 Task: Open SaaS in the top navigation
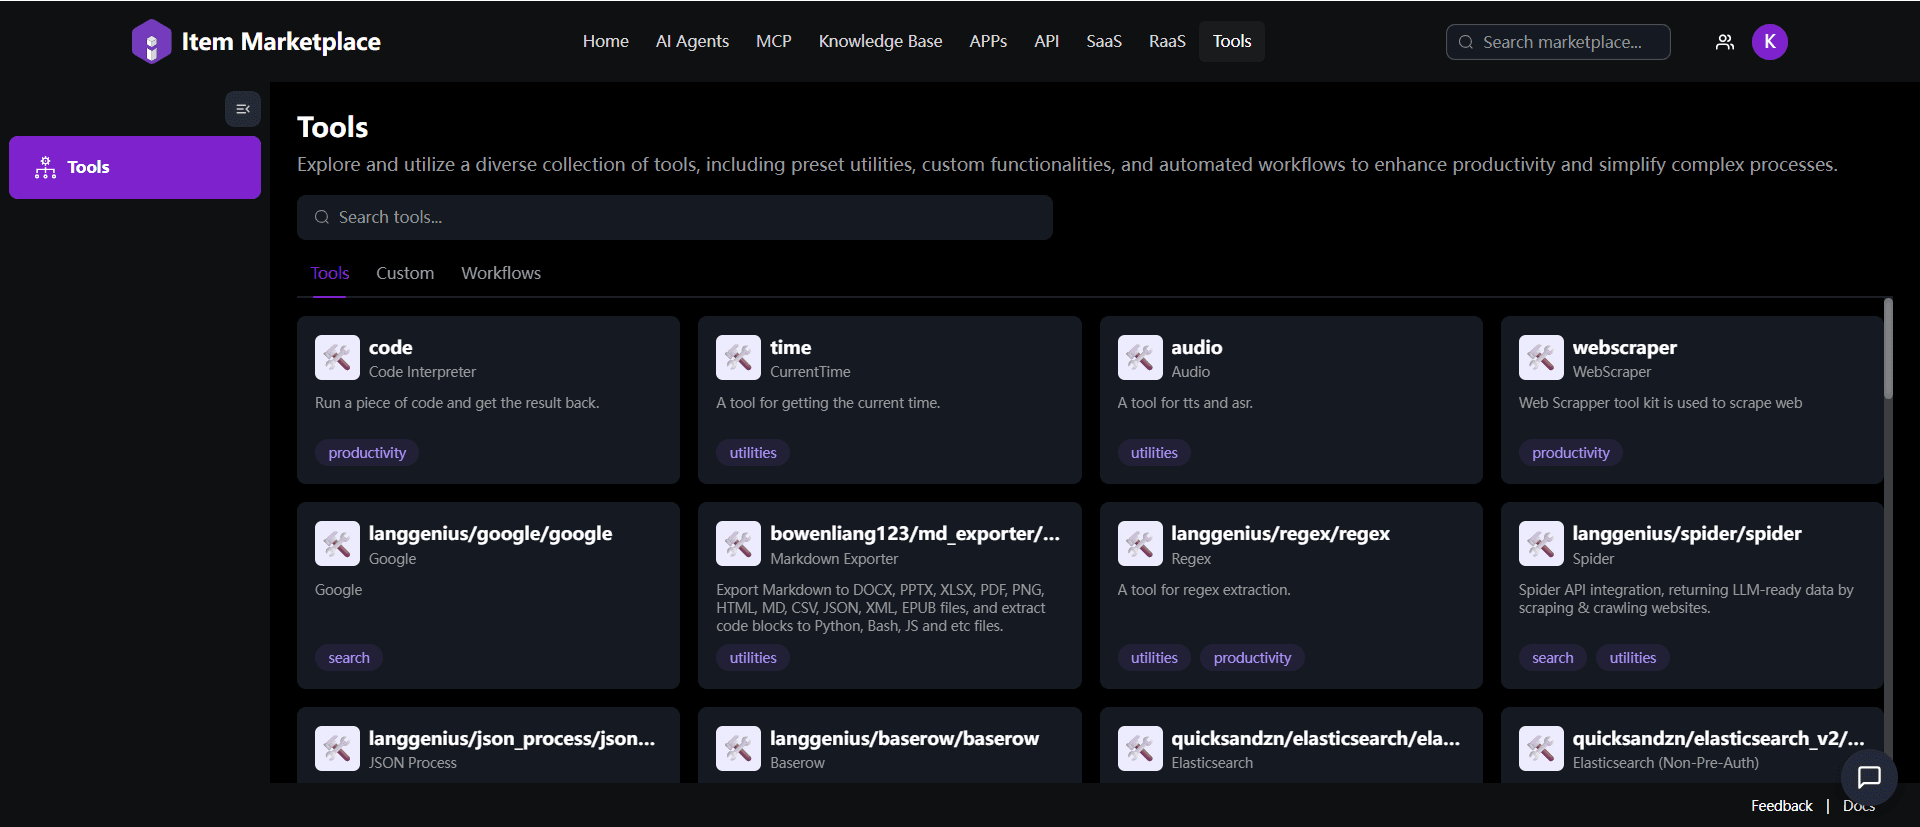[x=1104, y=41]
